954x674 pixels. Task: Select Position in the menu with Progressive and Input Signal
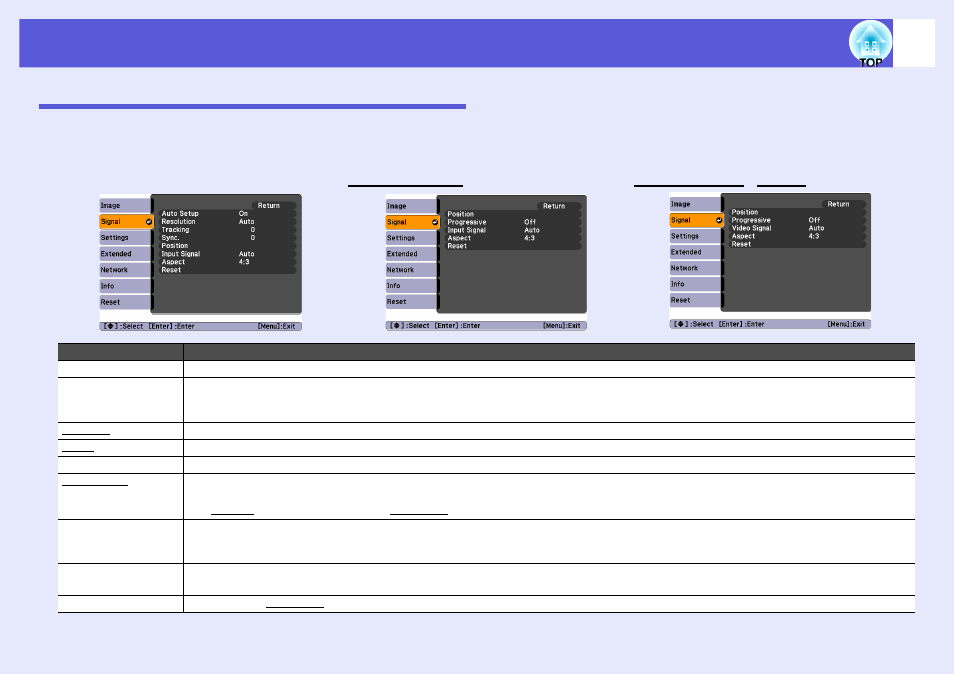tap(461, 214)
